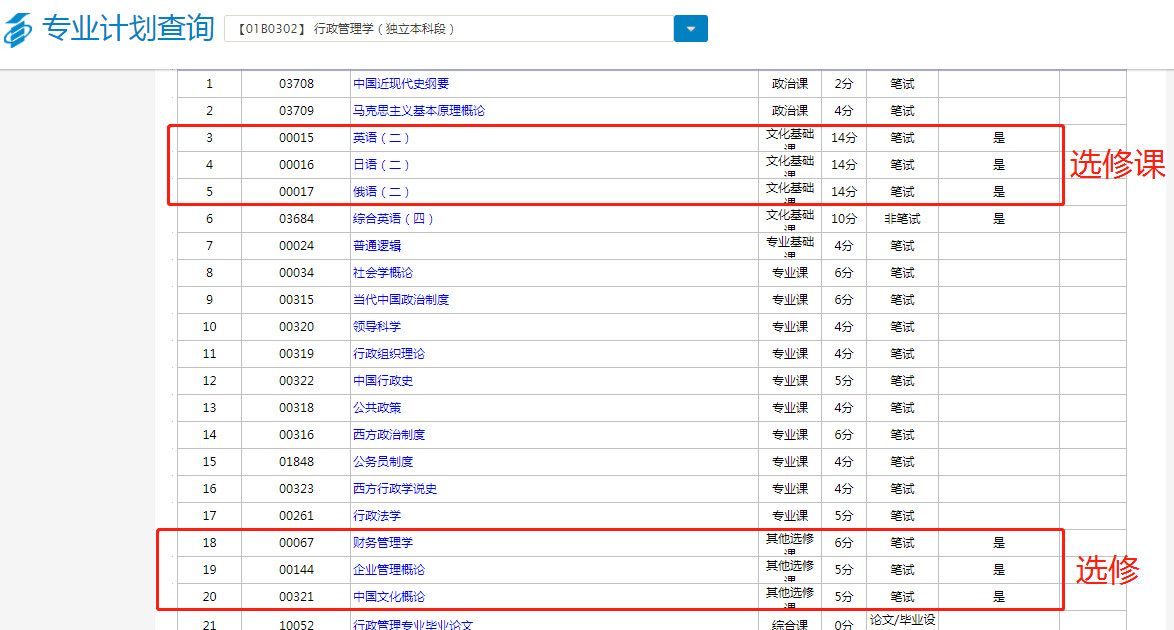Open the 行政组织理论 course link
Viewport: 1174px width, 630px height.
[389, 354]
